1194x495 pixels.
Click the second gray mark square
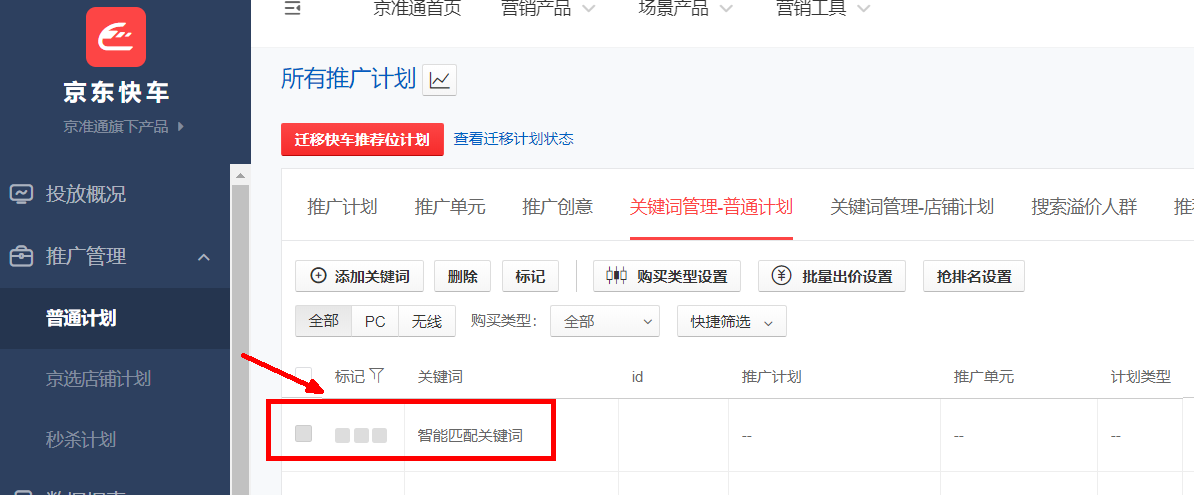361,436
